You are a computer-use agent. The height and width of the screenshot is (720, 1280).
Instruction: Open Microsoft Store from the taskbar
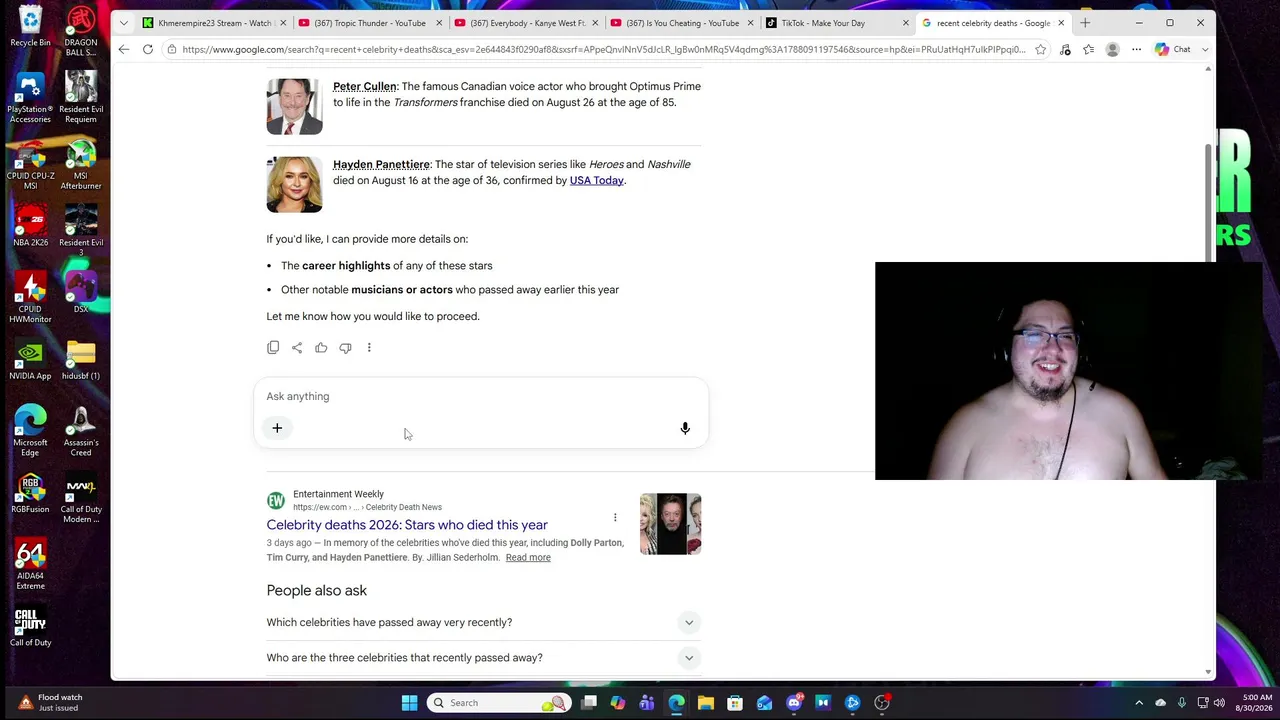pos(735,703)
